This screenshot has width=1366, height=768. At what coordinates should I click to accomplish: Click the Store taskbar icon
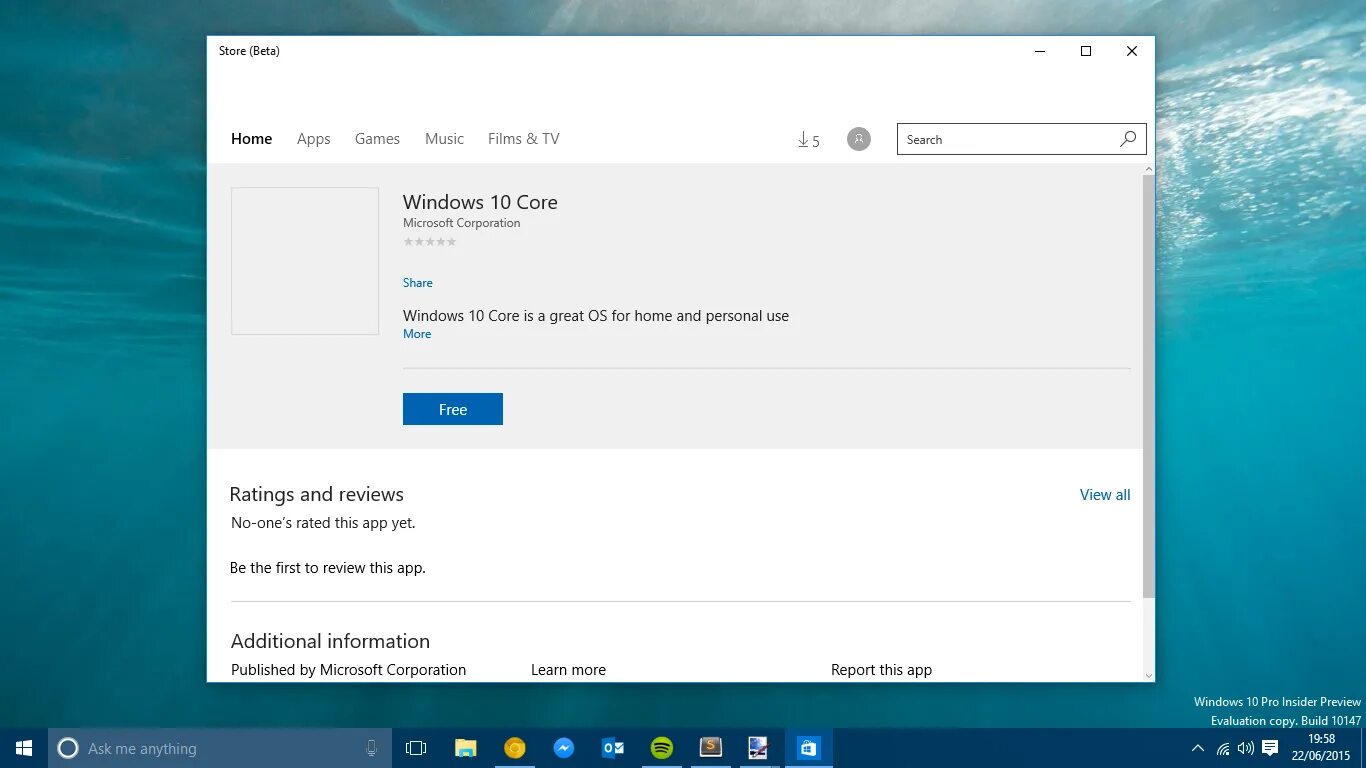coord(808,748)
